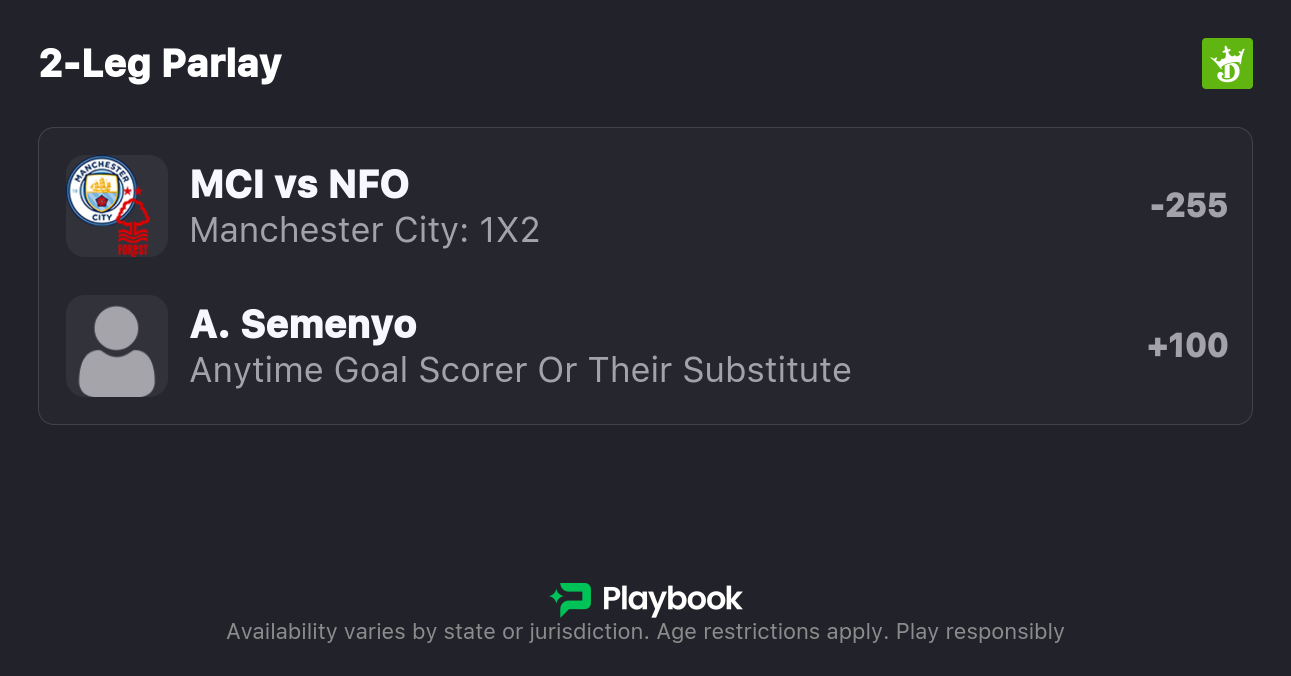The height and width of the screenshot is (676, 1291).
Task: Click the DraftKings logo icon
Action: coord(1227,64)
